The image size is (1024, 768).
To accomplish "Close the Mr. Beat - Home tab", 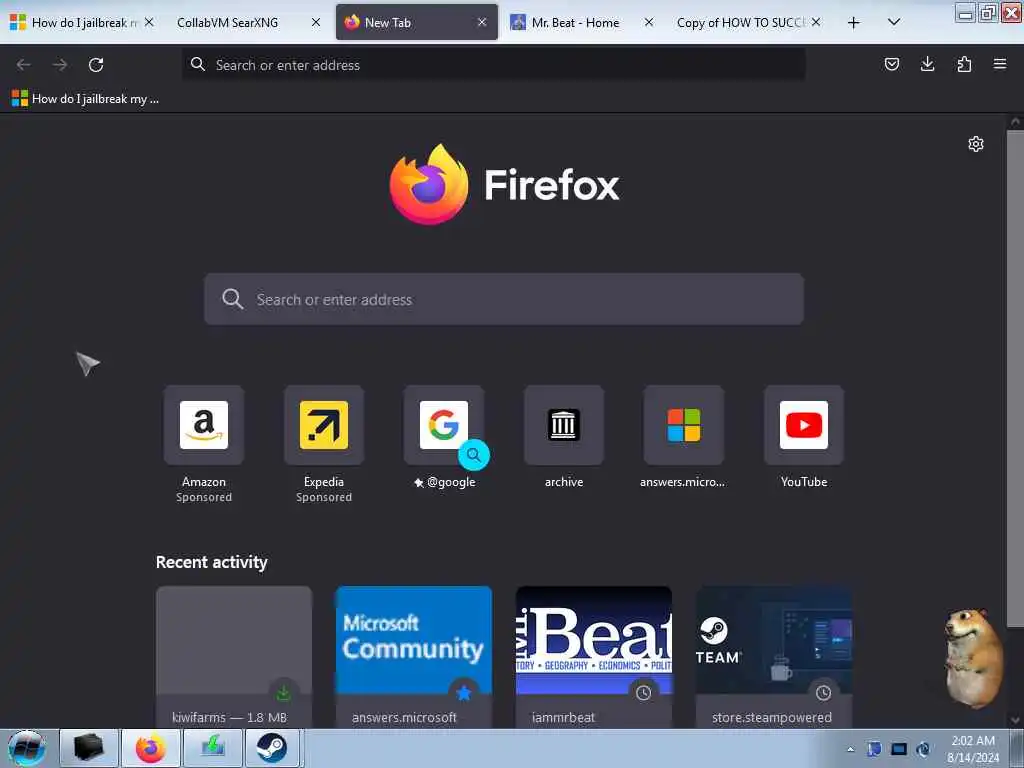I will pos(648,22).
